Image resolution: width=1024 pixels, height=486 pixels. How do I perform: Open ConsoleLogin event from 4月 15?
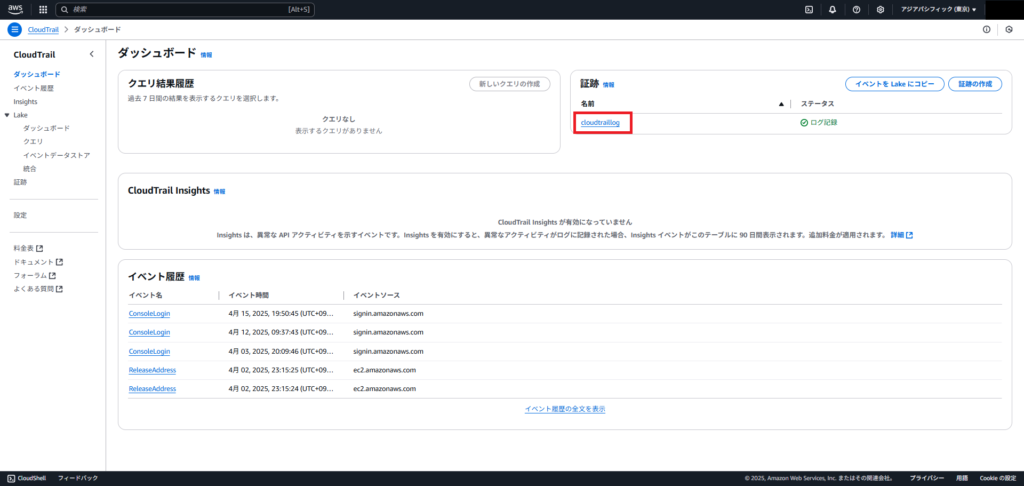(150, 314)
